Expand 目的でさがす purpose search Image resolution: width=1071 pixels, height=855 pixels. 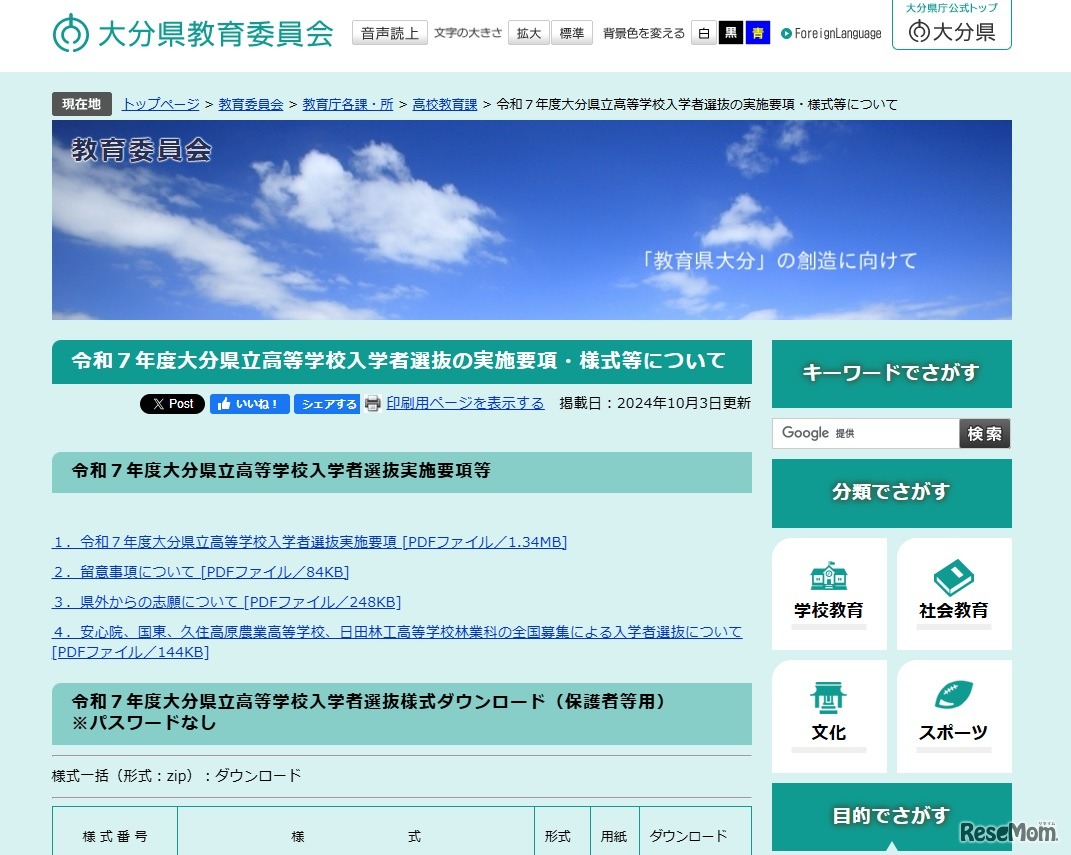click(x=891, y=816)
